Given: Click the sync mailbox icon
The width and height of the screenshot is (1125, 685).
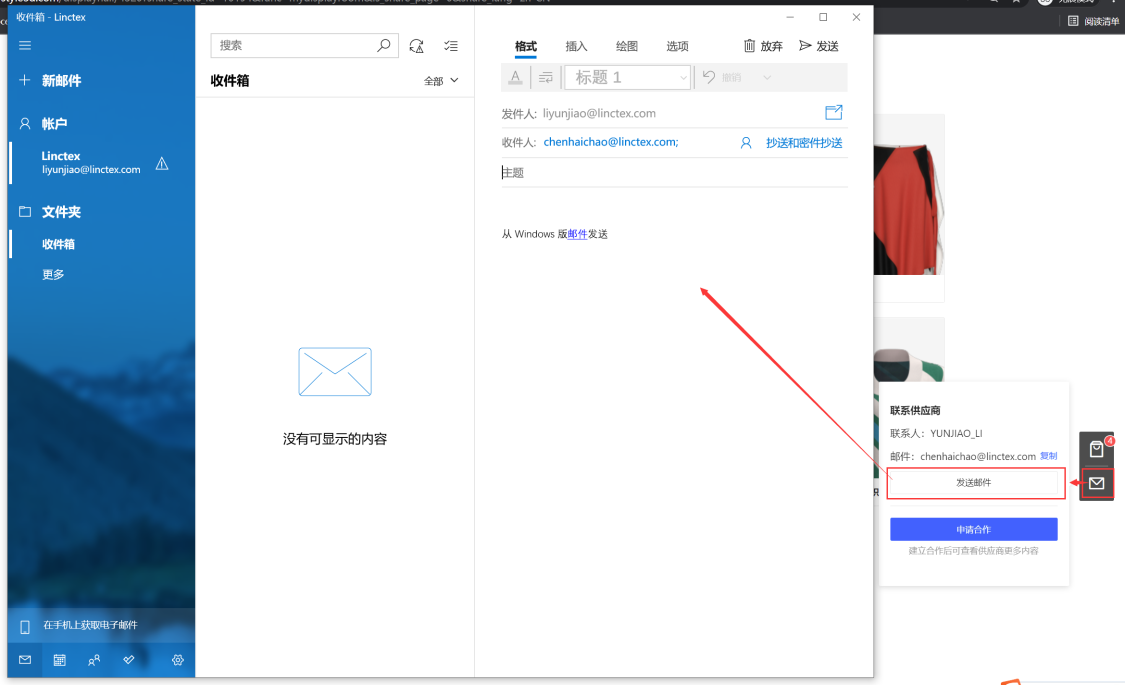Looking at the screenshot, I should coord(417,46).
